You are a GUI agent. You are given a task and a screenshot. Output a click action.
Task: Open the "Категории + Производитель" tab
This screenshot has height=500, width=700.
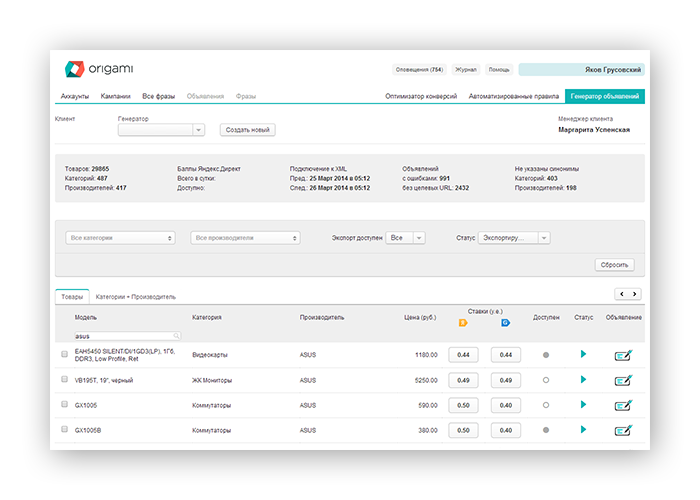pyautogui.click(x=135, y=297)
